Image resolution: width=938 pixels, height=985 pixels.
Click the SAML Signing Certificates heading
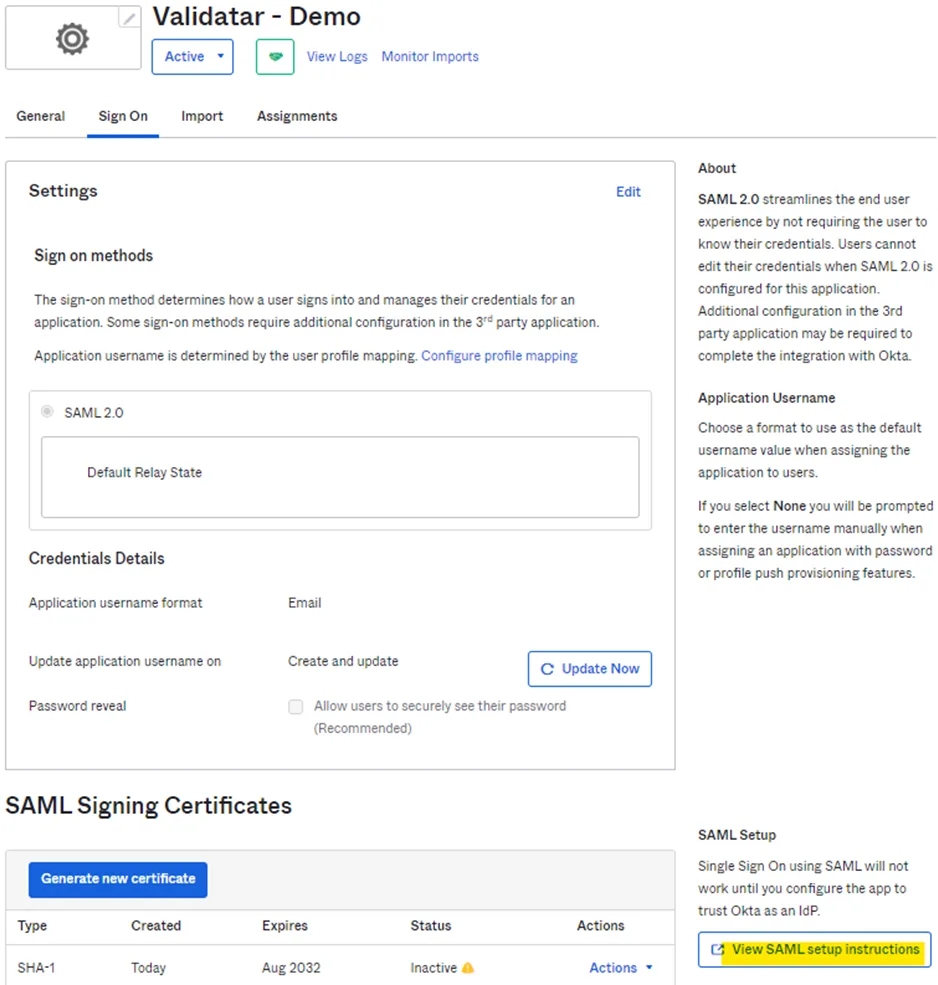pyautogui.click(x=149, y=806)
